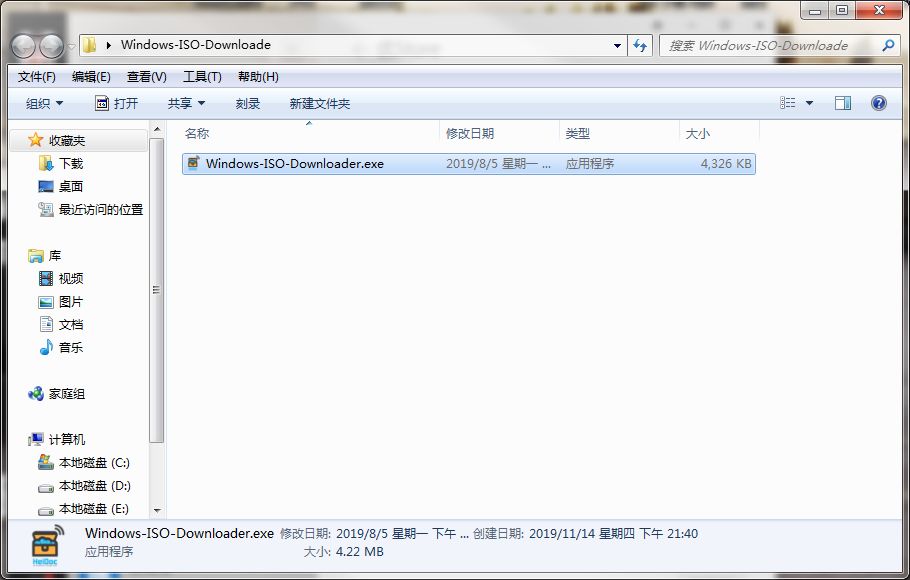This screenshot has width=910, height=580.
Task: Click the 创建日期 value in details pane
Action: (x=613, y=534)
